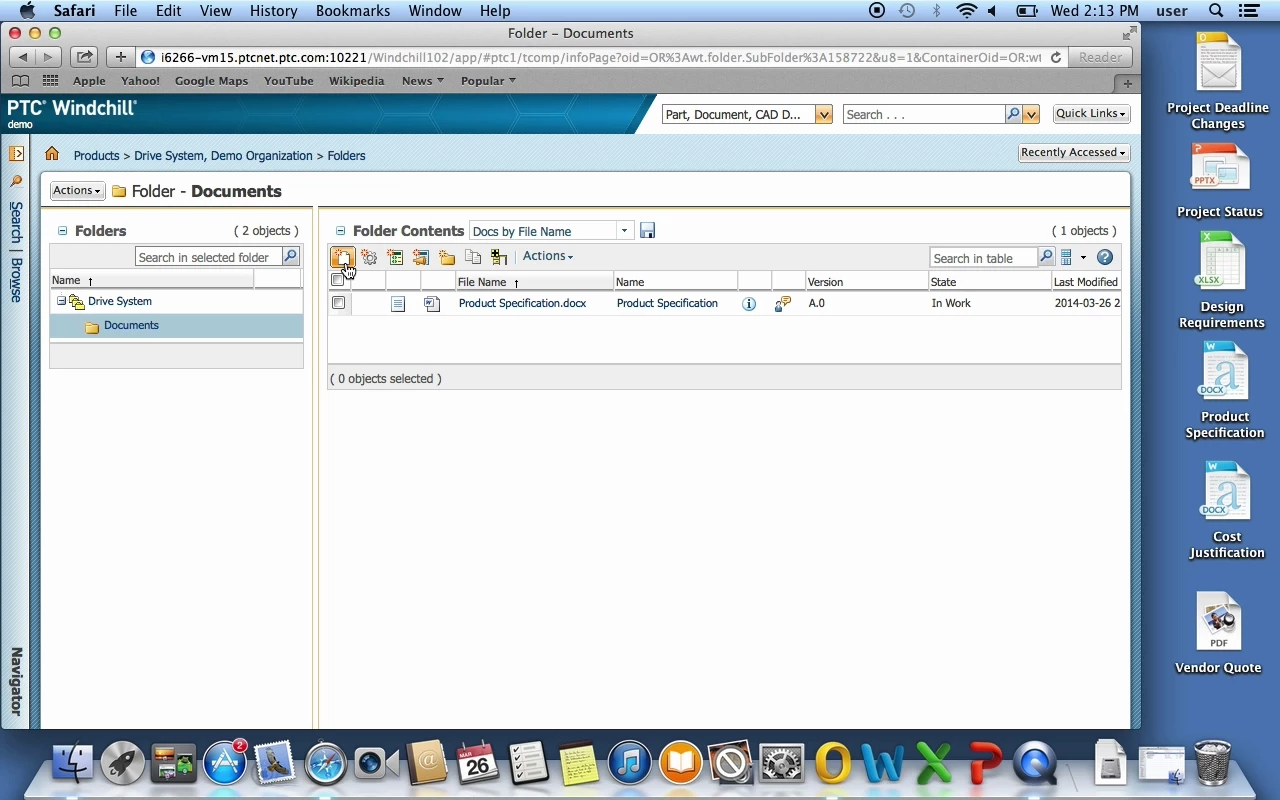The image size is (1280, 800).
Task: Click the Search in selected folder field
Action: (208, 257)
